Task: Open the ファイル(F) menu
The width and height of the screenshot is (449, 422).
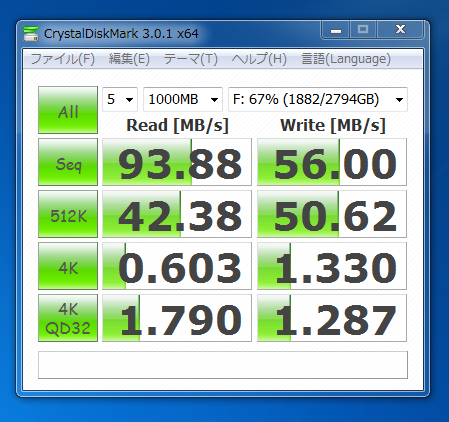Action: tap(62, 59)
